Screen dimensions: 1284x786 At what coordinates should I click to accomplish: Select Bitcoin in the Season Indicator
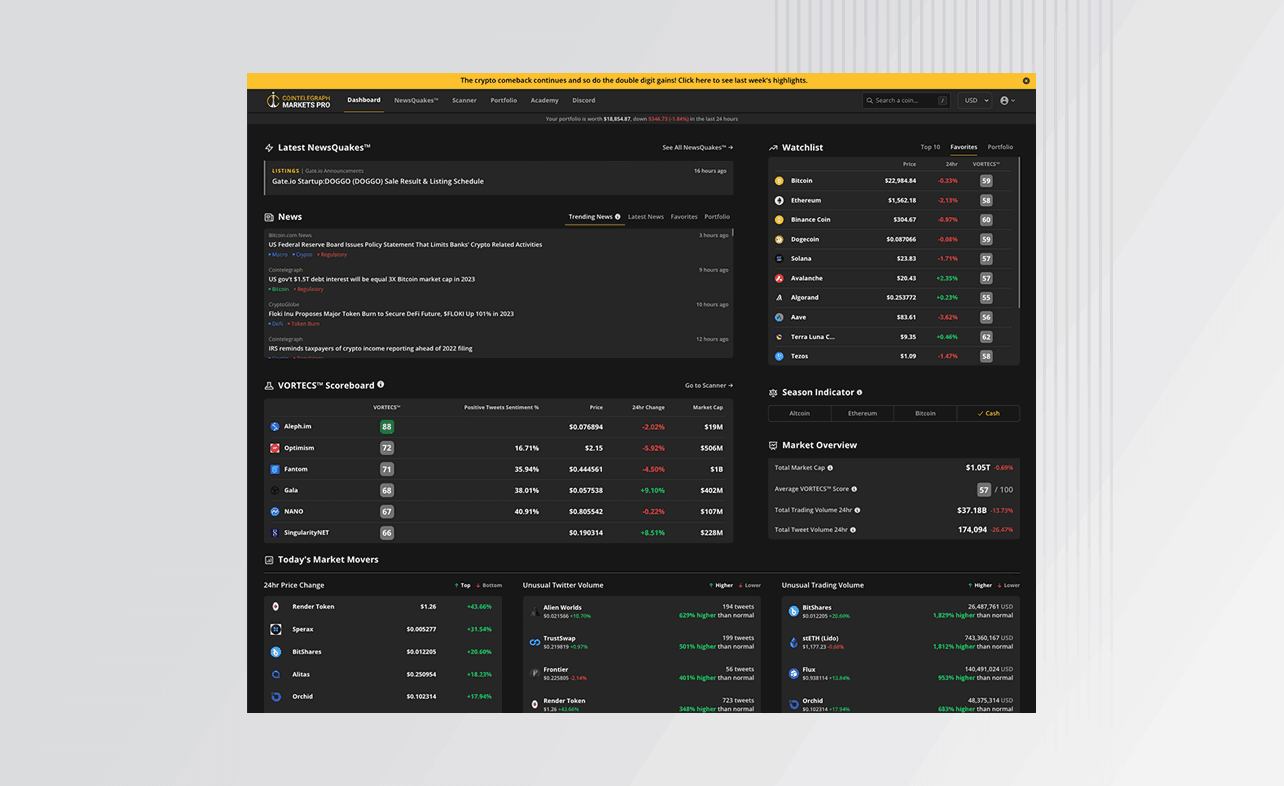(925, 413)
